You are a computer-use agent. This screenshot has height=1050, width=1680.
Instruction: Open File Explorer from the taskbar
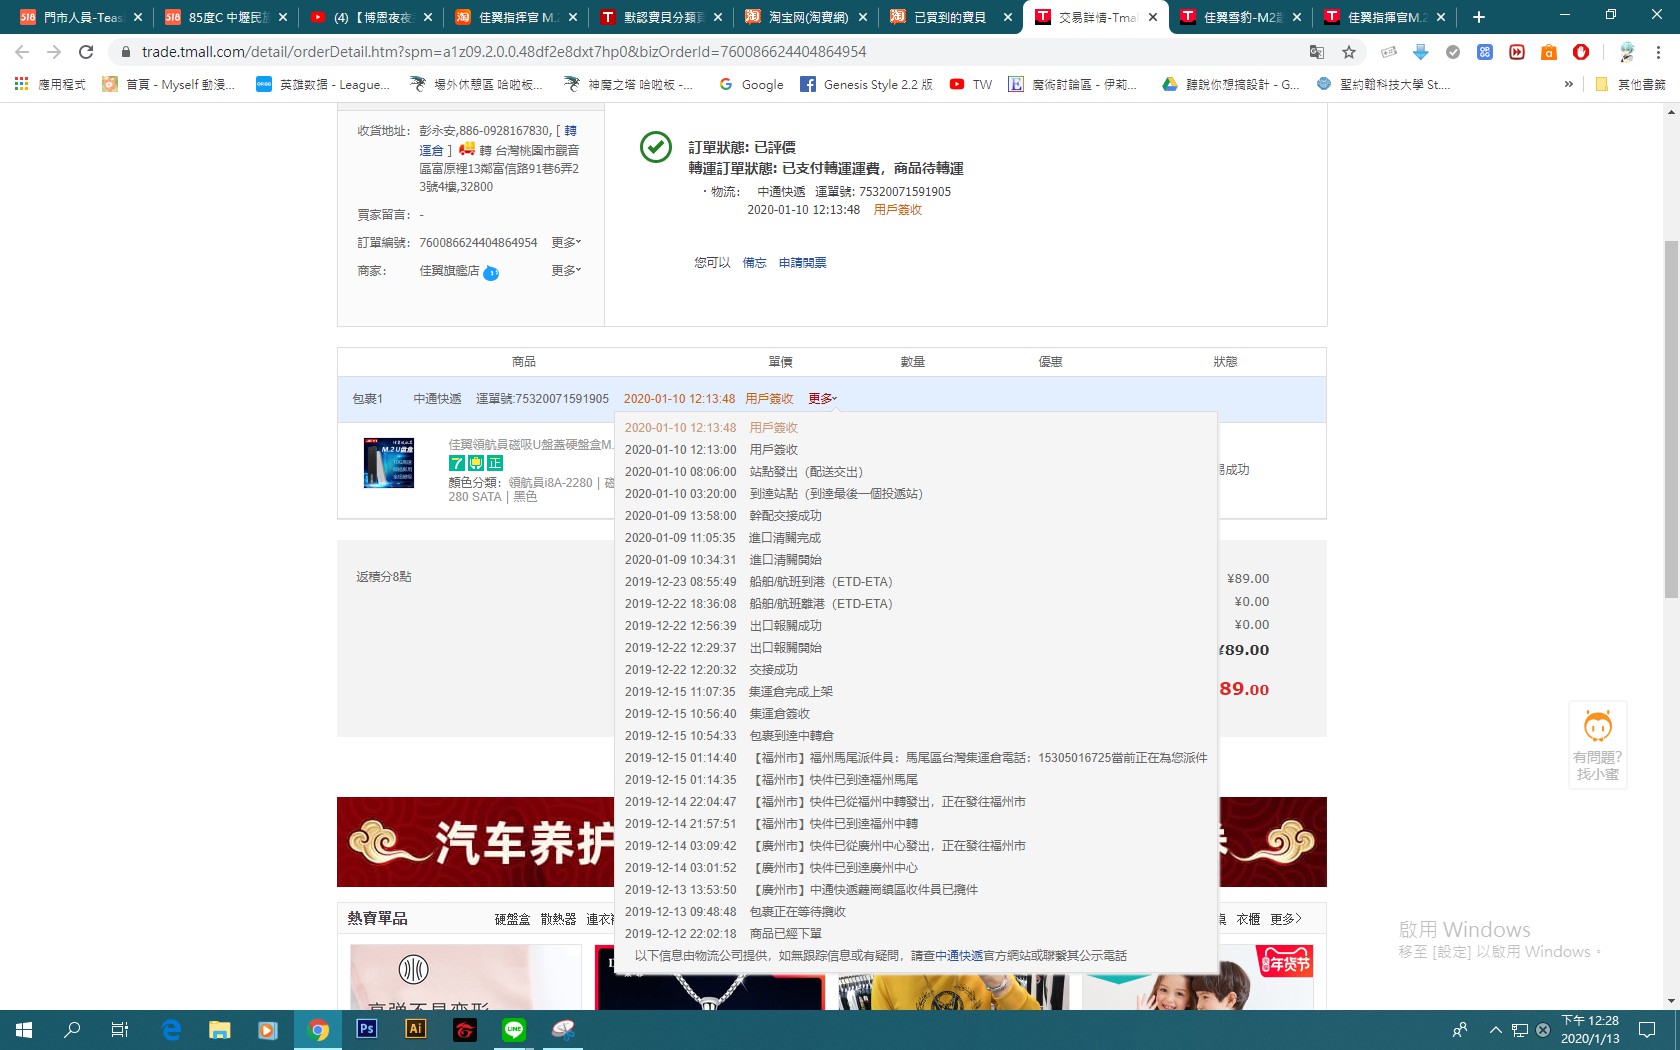220,1029
